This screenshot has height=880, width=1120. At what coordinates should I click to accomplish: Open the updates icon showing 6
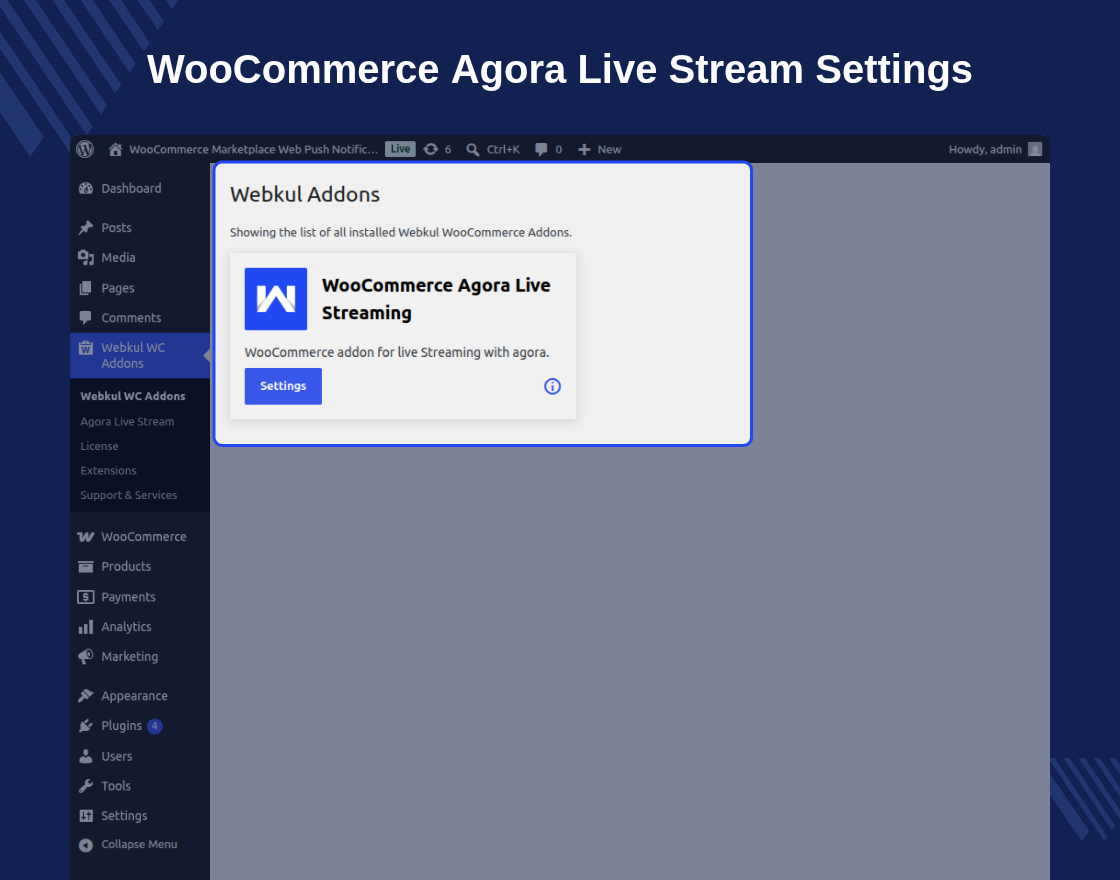(x=431, y=149)
